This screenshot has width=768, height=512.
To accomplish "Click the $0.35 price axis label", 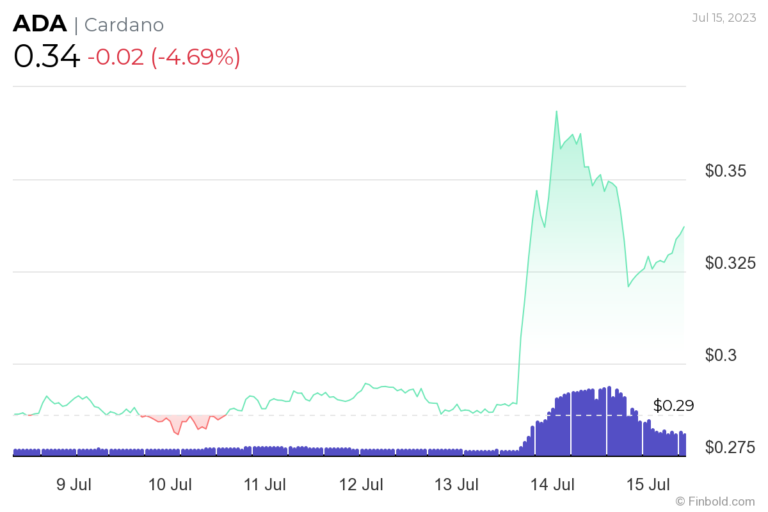I will pyautogui.click(x=725, y=171).
